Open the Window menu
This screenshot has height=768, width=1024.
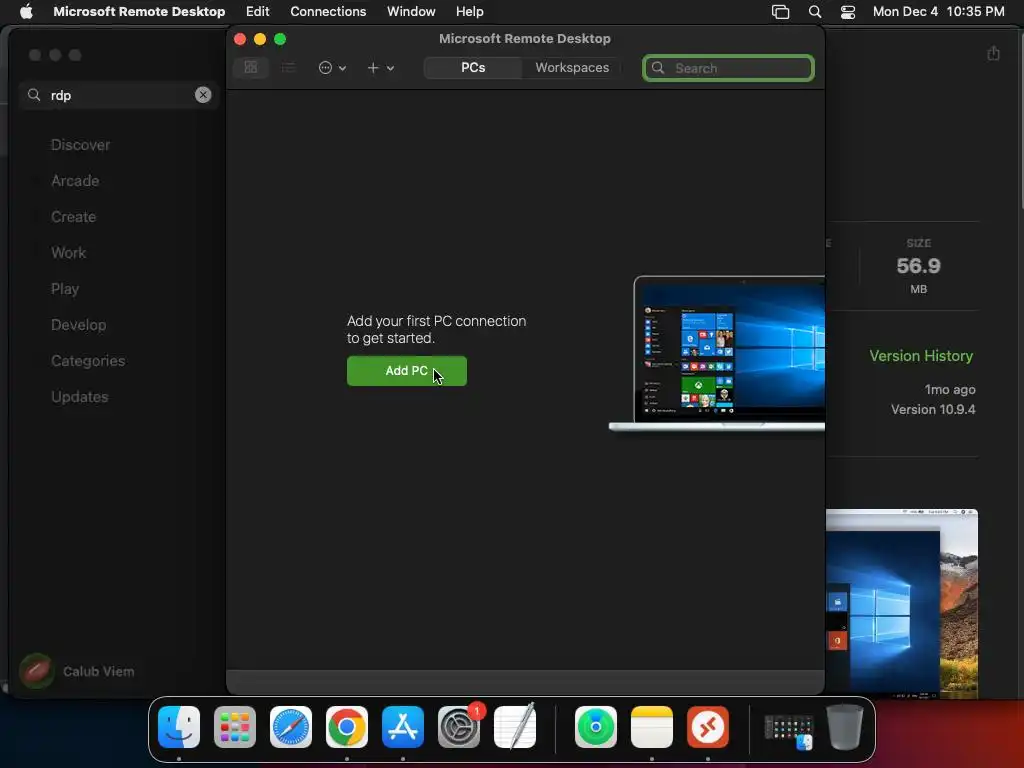pos(411,12)
